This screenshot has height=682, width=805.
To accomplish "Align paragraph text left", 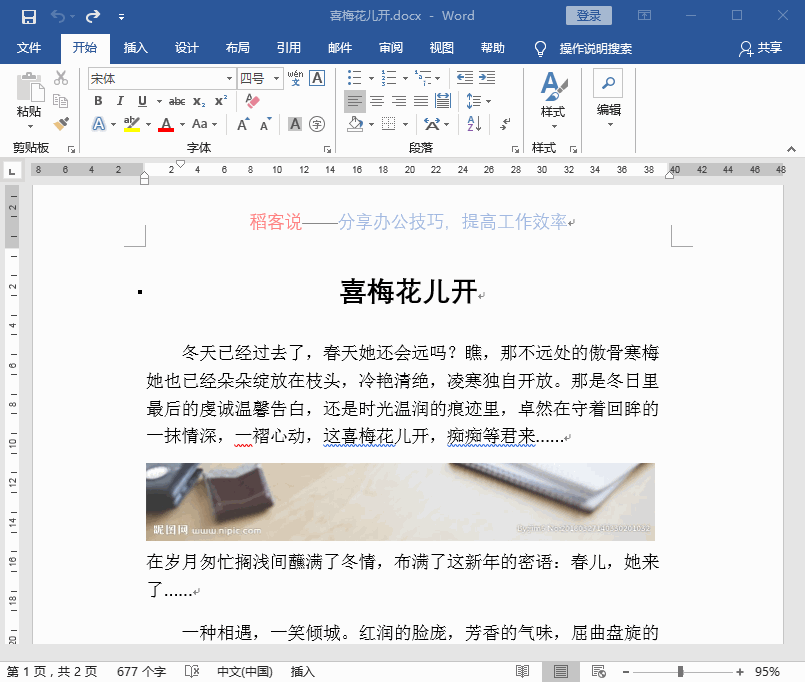I will (x=355, y=101).
